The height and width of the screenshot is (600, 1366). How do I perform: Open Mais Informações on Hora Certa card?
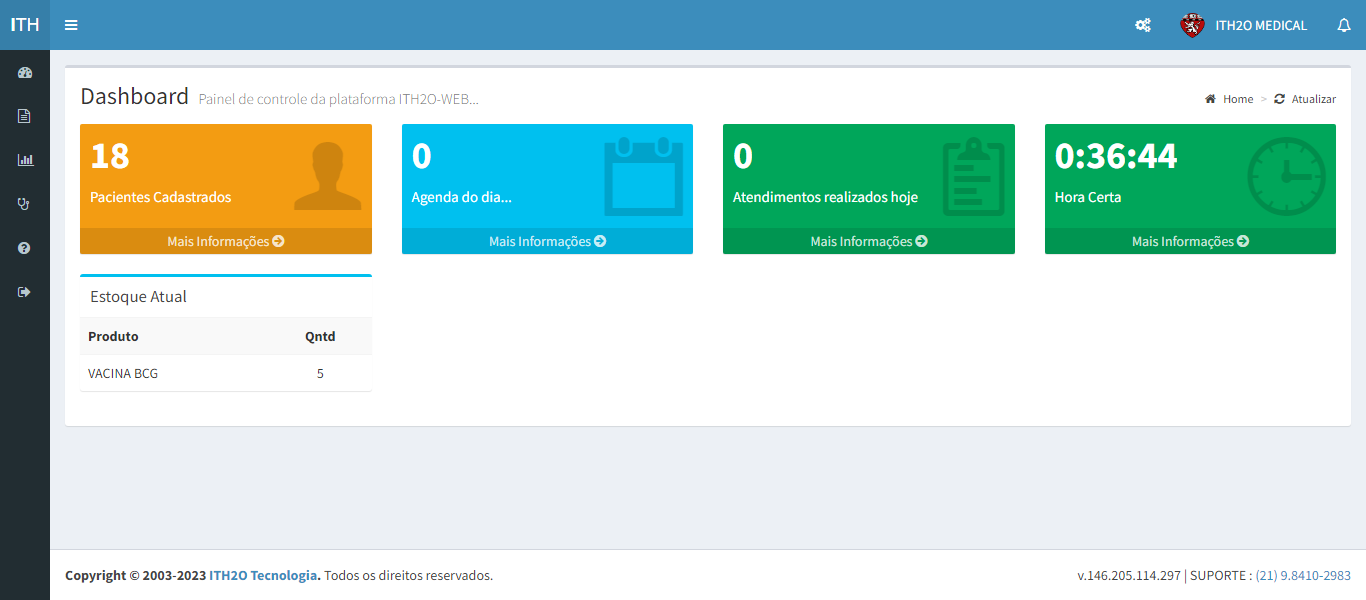(x=1190, y=241)
